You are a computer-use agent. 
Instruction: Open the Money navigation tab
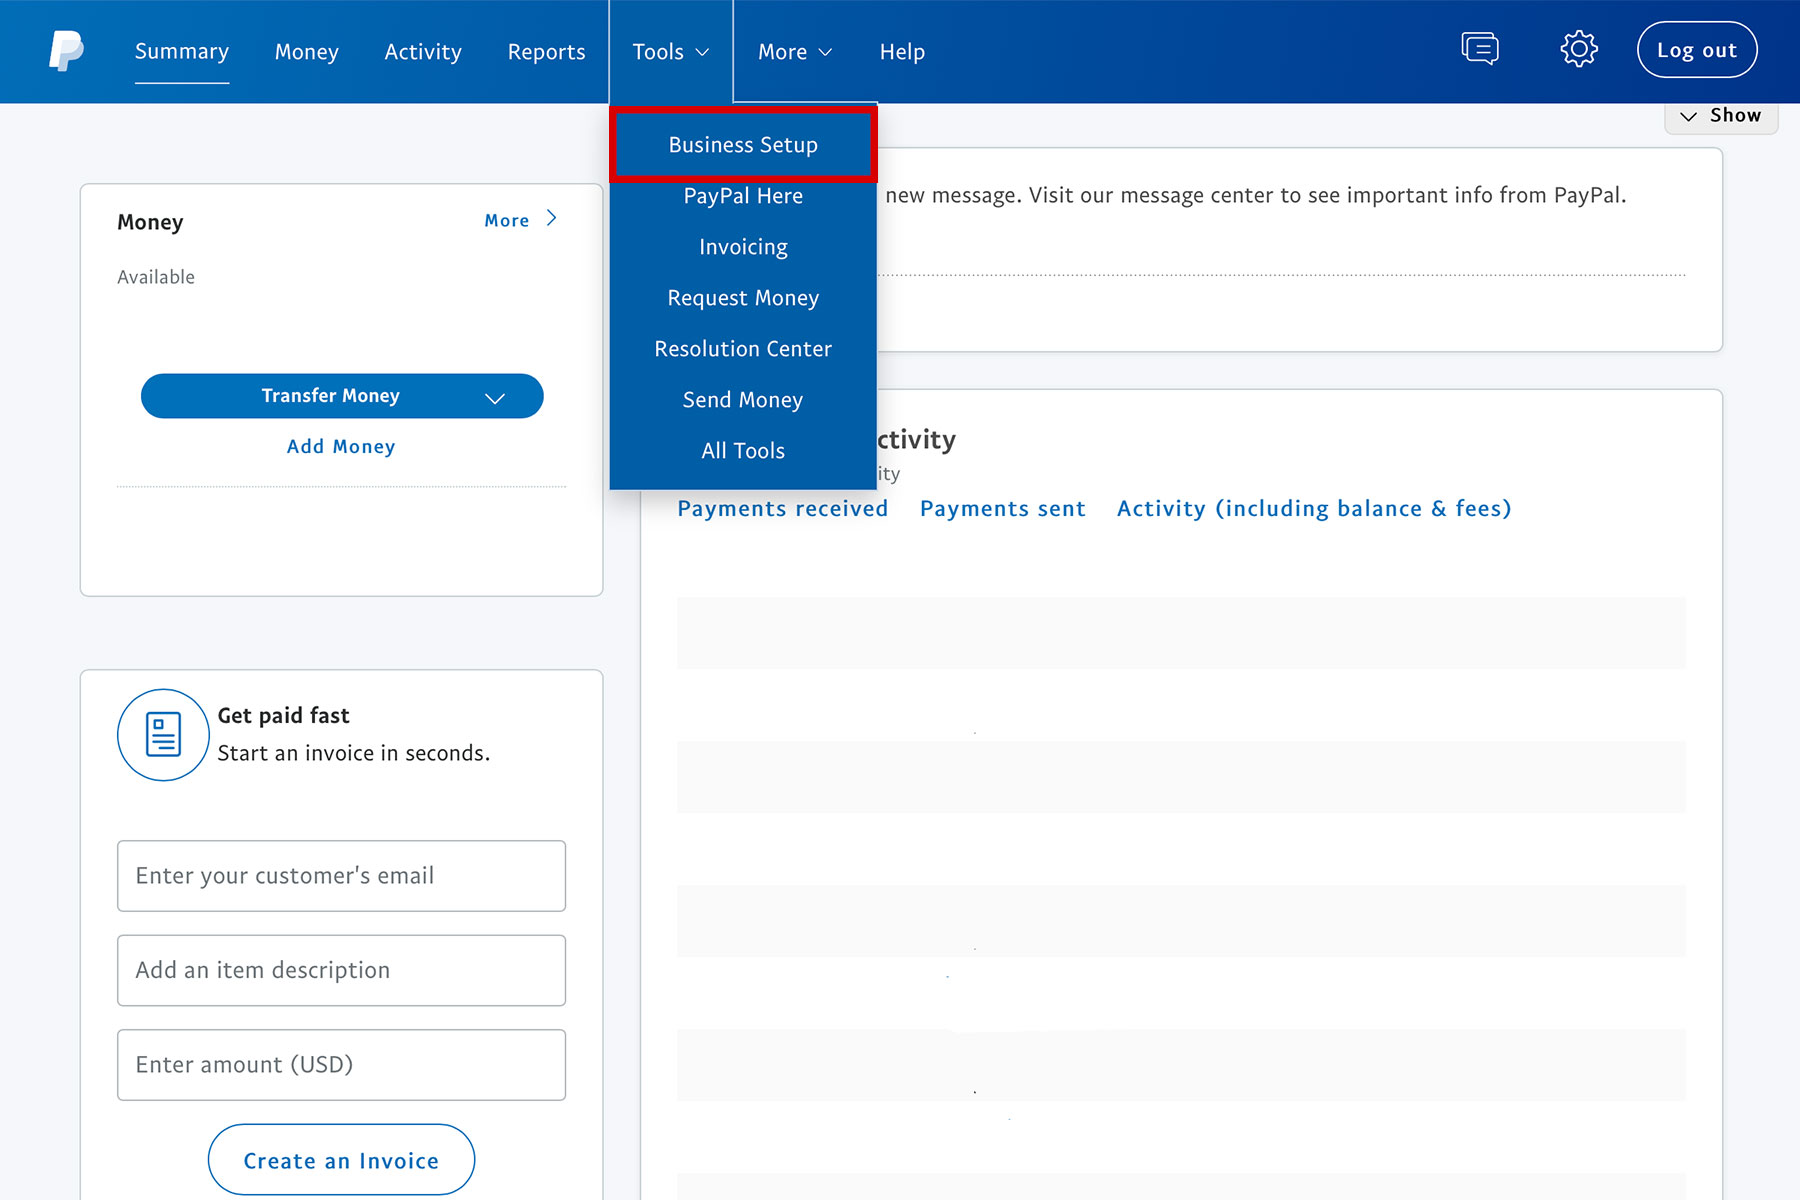click(307, 51)
